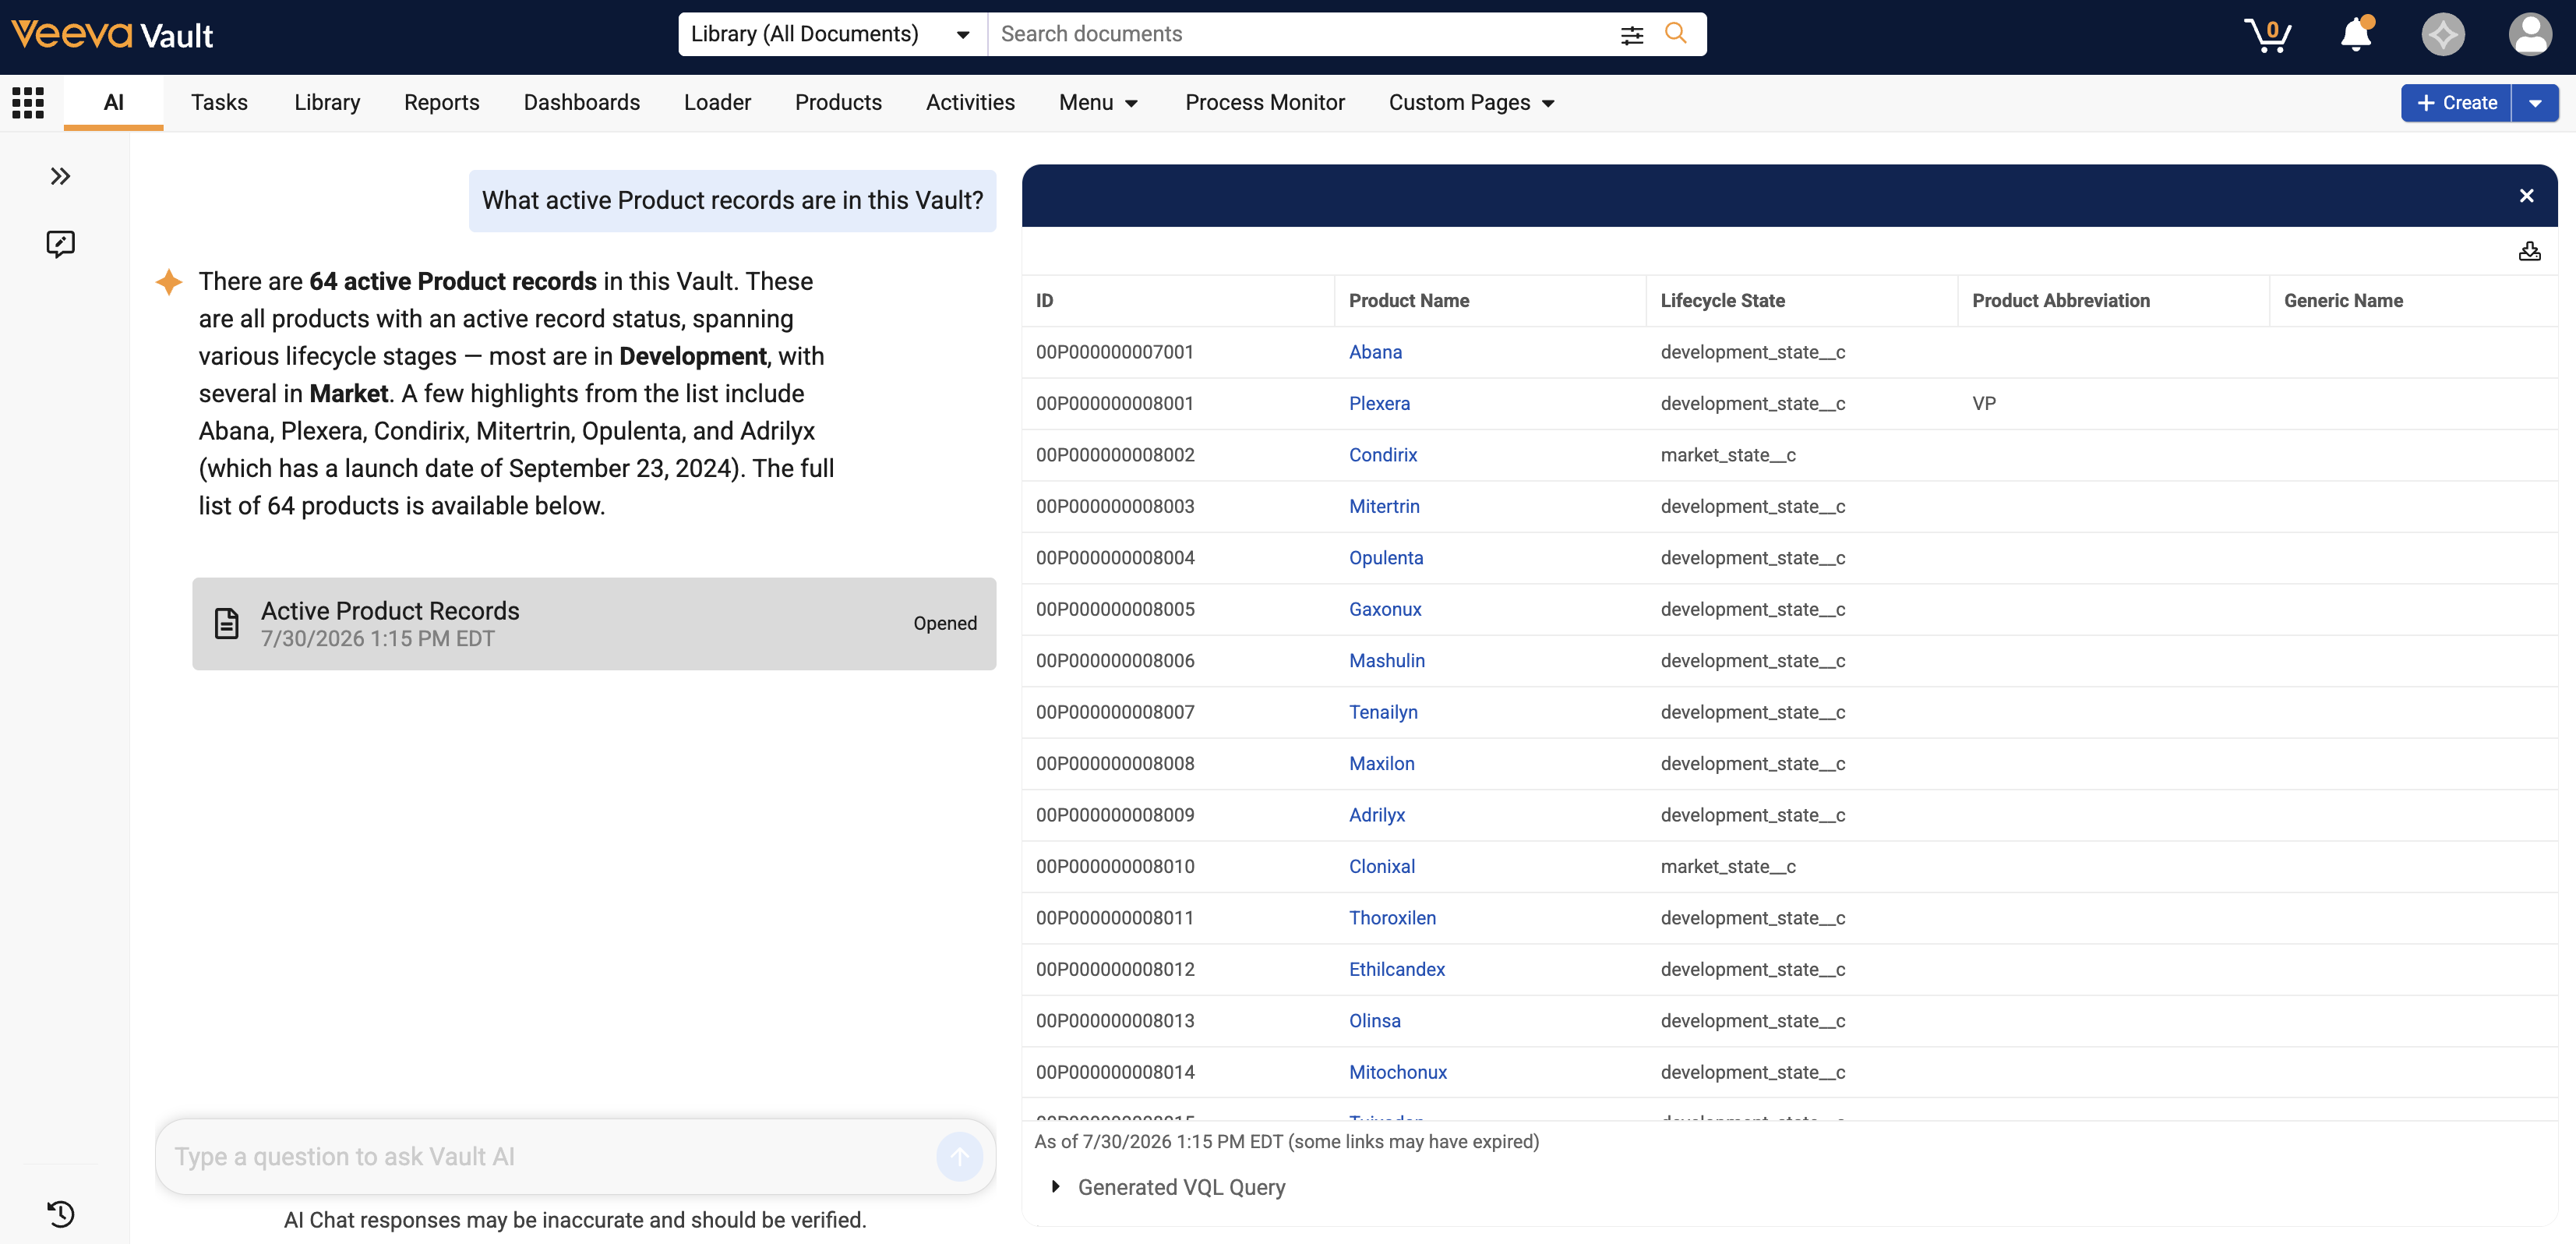The width and height of the screenshot is (2576, 1244).
Task: Go to the Tasks tab
Action: [219, 102]
